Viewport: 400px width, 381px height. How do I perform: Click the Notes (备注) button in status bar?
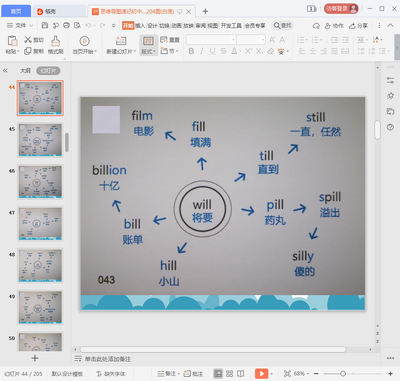168,374
